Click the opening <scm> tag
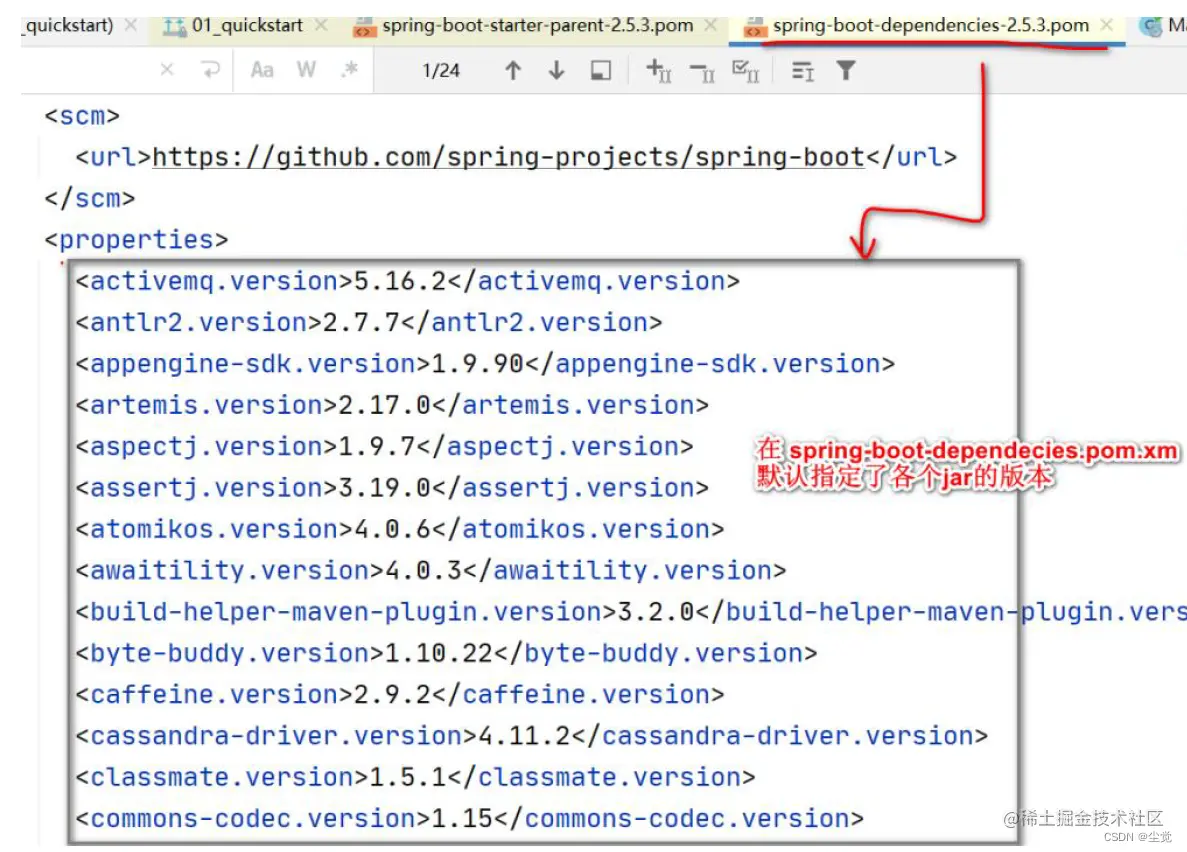 pos(82,117)
